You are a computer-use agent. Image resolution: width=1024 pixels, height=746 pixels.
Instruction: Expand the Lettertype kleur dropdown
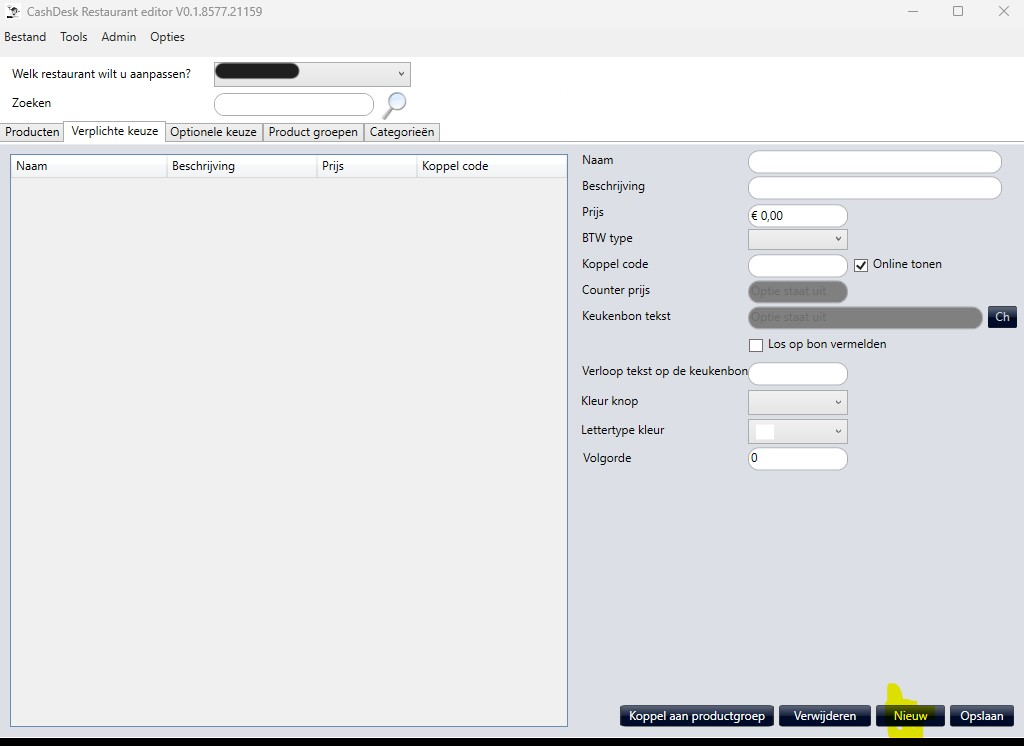840,430
